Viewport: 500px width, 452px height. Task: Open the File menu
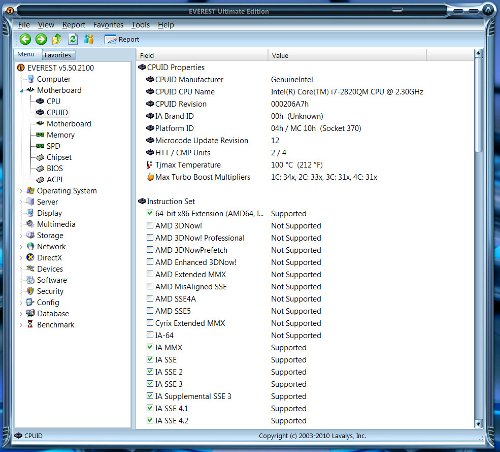point(24,25)
